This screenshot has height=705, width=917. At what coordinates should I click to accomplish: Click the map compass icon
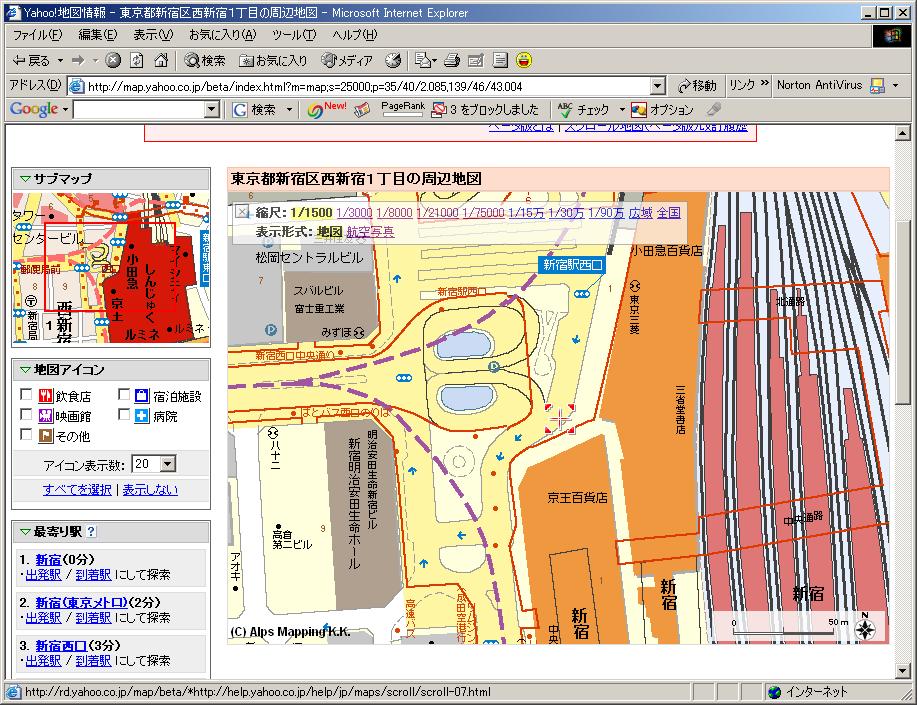point(865,628)
